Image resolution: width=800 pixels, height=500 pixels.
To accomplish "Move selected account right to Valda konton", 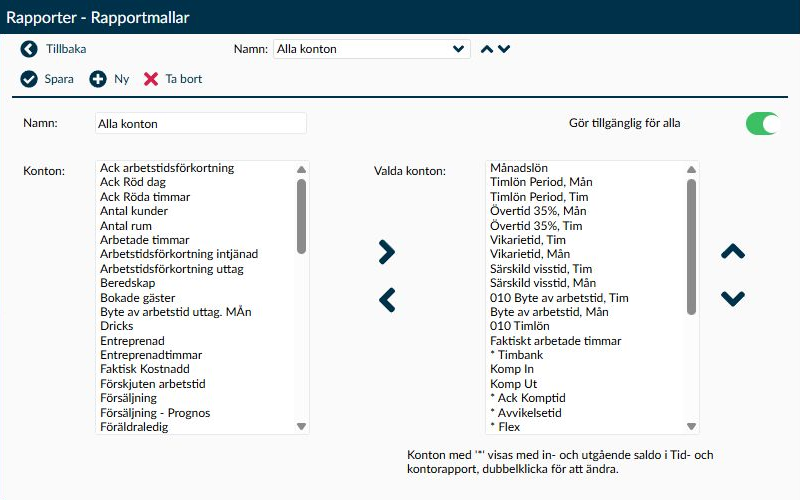I will [387, 252].
